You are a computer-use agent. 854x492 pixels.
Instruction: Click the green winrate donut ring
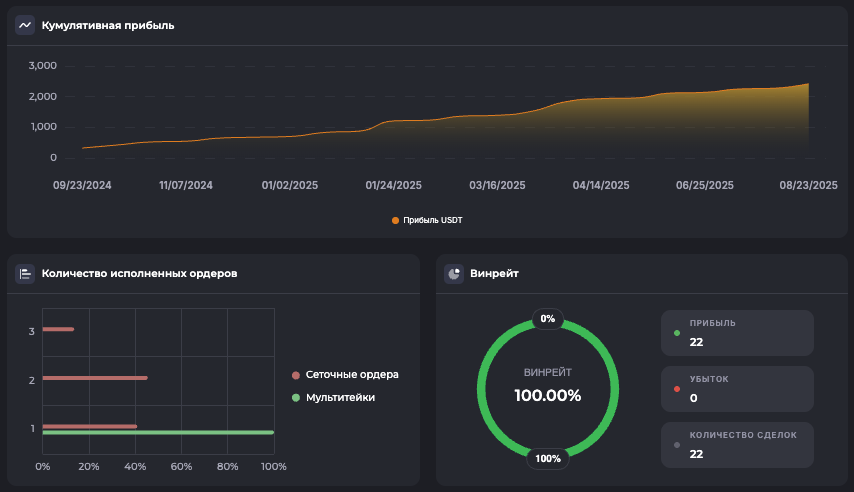tap(483, 389)
